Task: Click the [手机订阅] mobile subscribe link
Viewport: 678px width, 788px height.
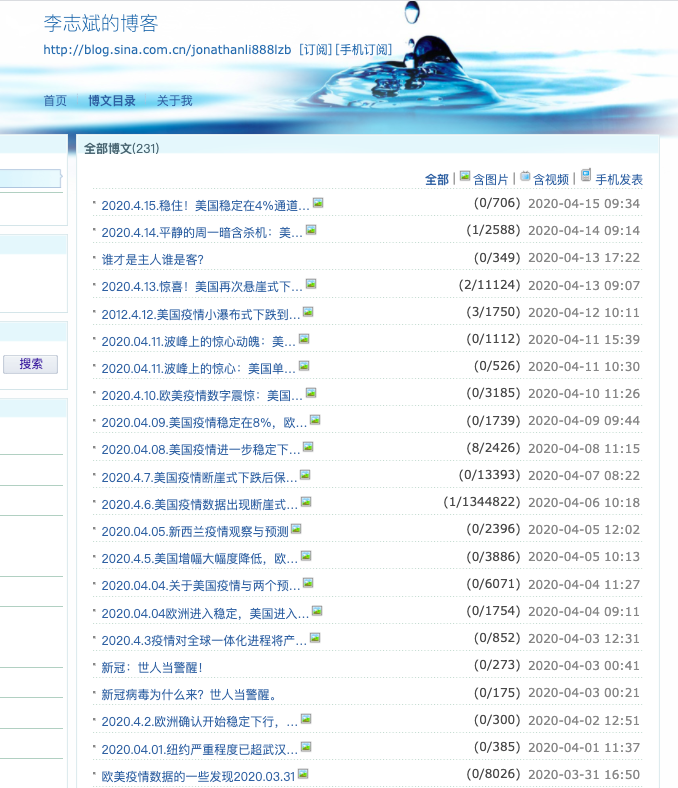Action: click(x=363, y=50)
